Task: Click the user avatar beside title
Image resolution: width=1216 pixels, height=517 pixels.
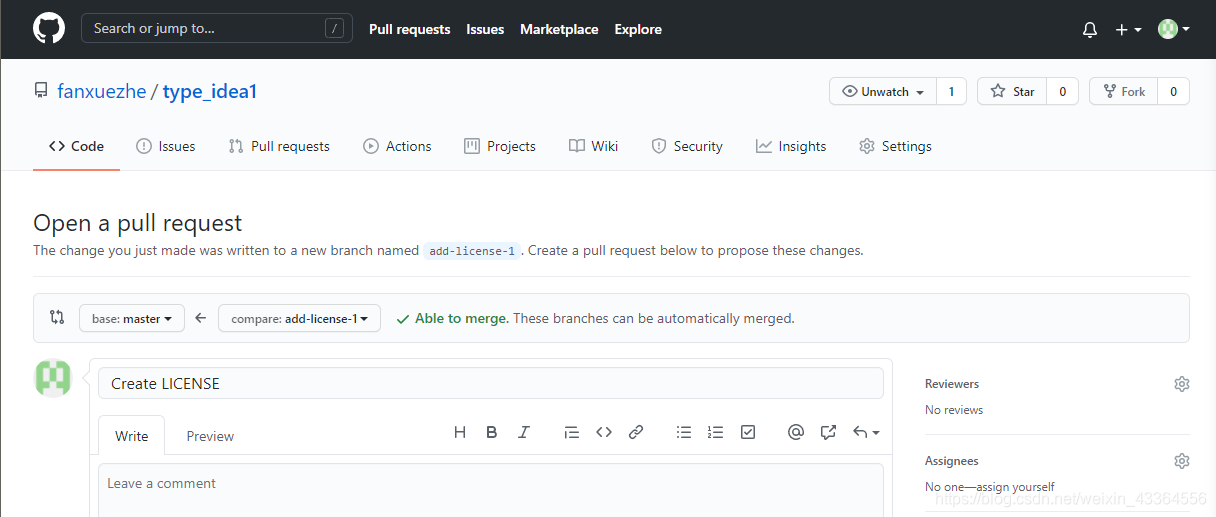Action: coord(53,378)
